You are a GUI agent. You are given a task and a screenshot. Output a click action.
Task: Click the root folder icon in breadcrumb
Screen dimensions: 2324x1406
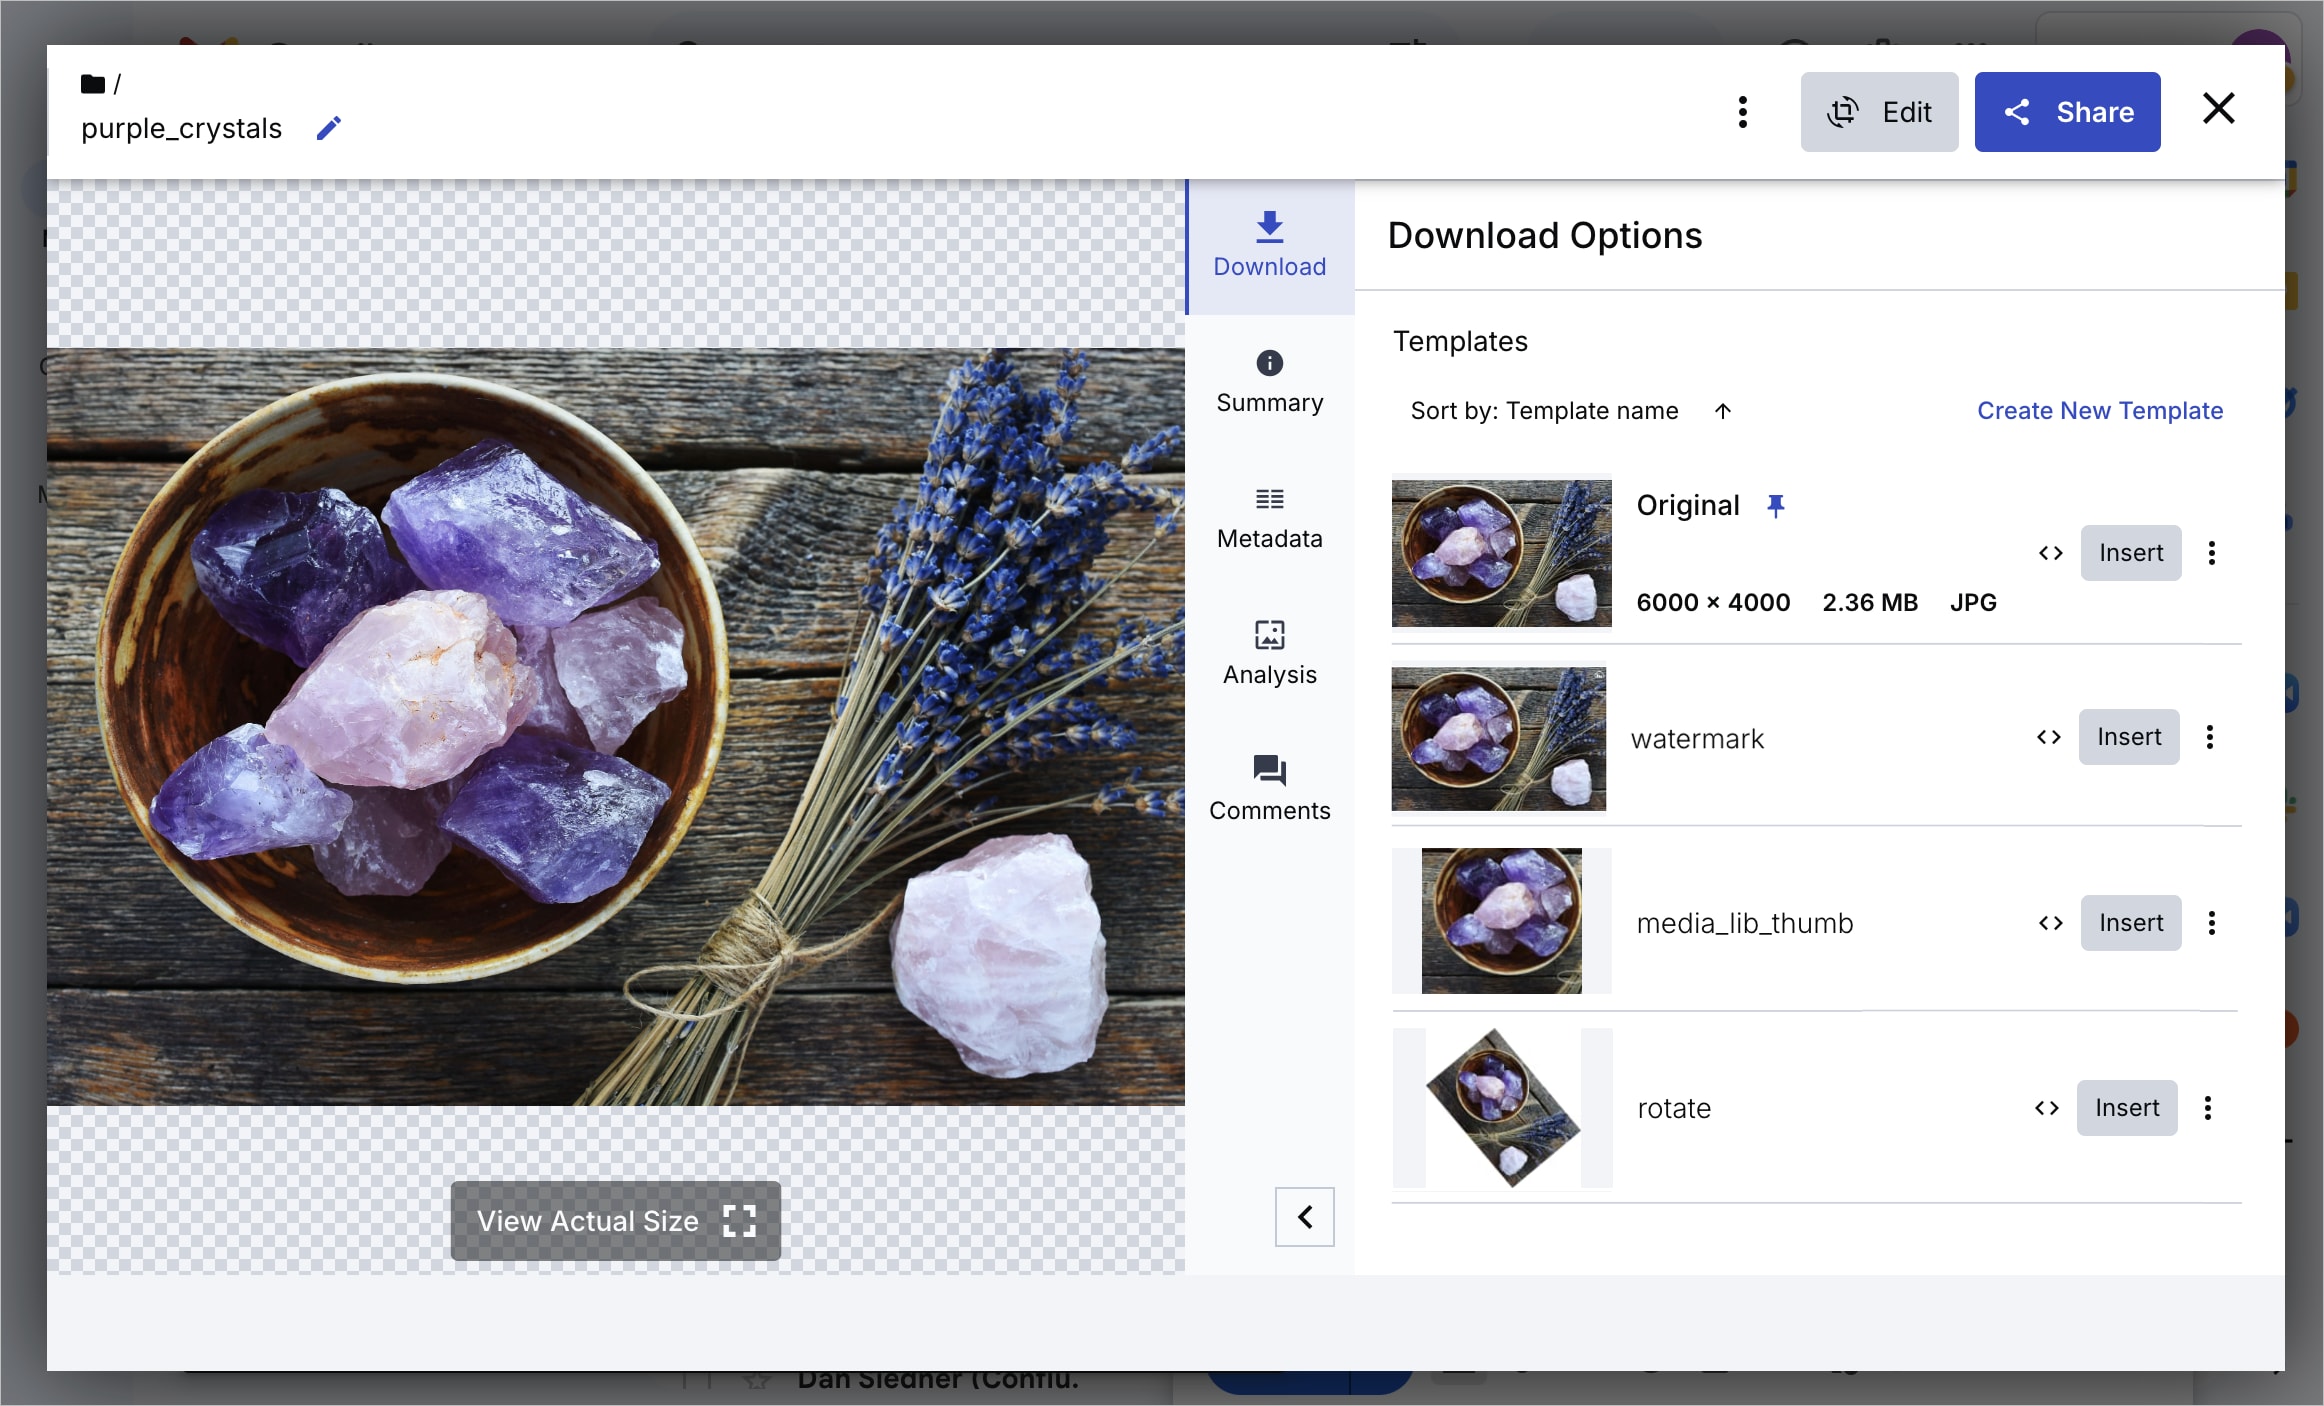point(92,84)
